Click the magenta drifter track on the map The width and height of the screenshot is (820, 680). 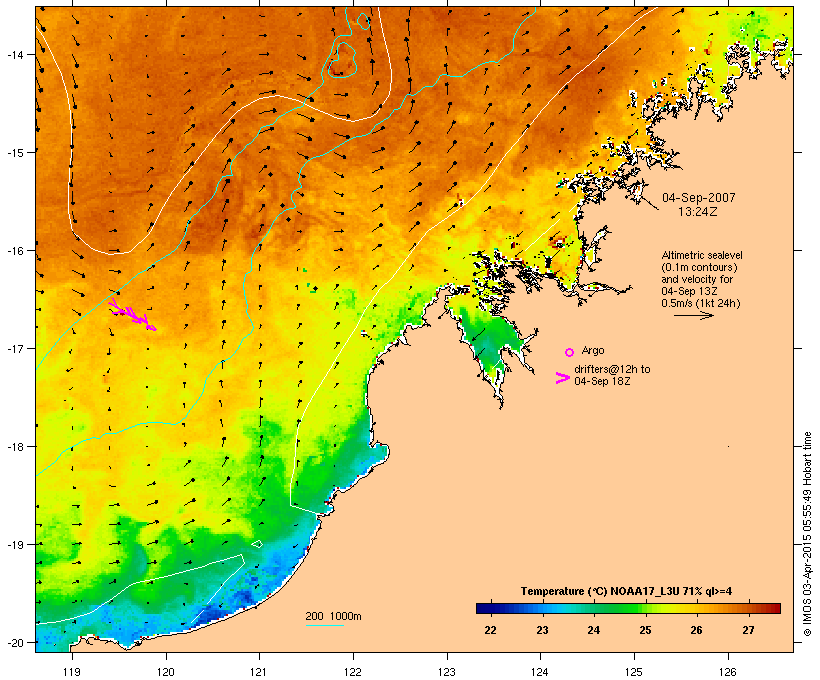tap(132, 314)
